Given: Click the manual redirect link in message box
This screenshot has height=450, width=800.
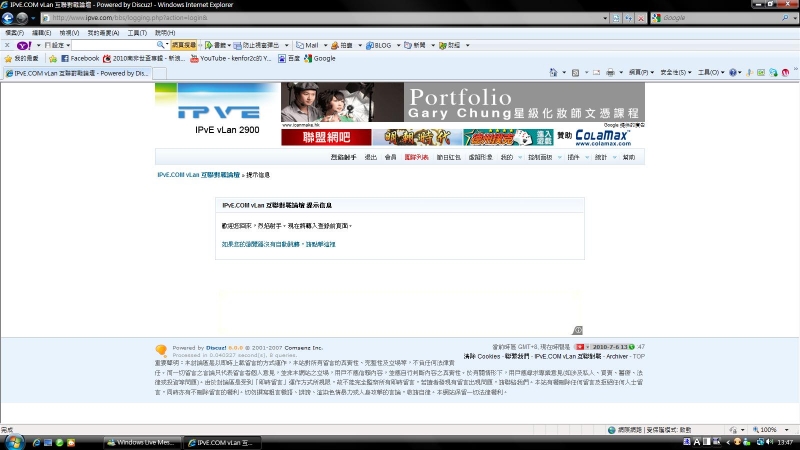Looking at the screenshot, I should click(279, 244).
